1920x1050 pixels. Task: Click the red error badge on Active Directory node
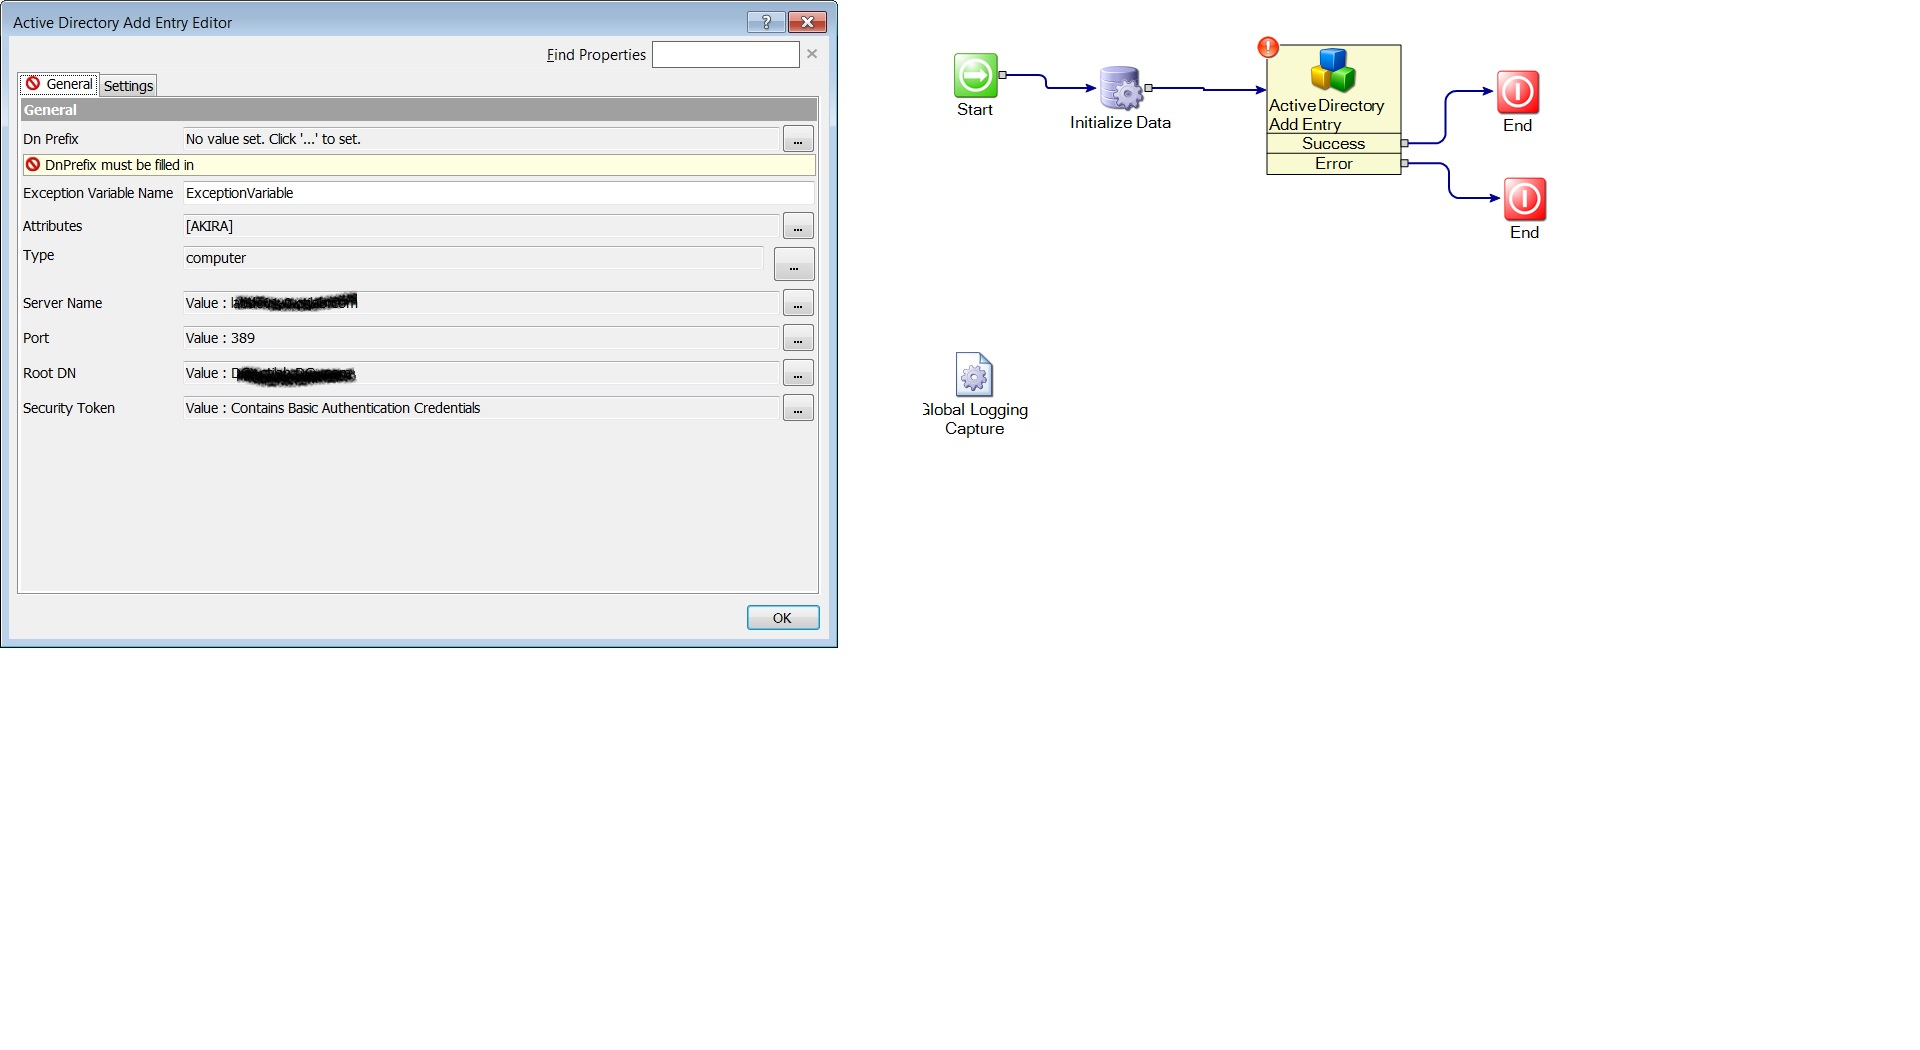coord(1268,46)
